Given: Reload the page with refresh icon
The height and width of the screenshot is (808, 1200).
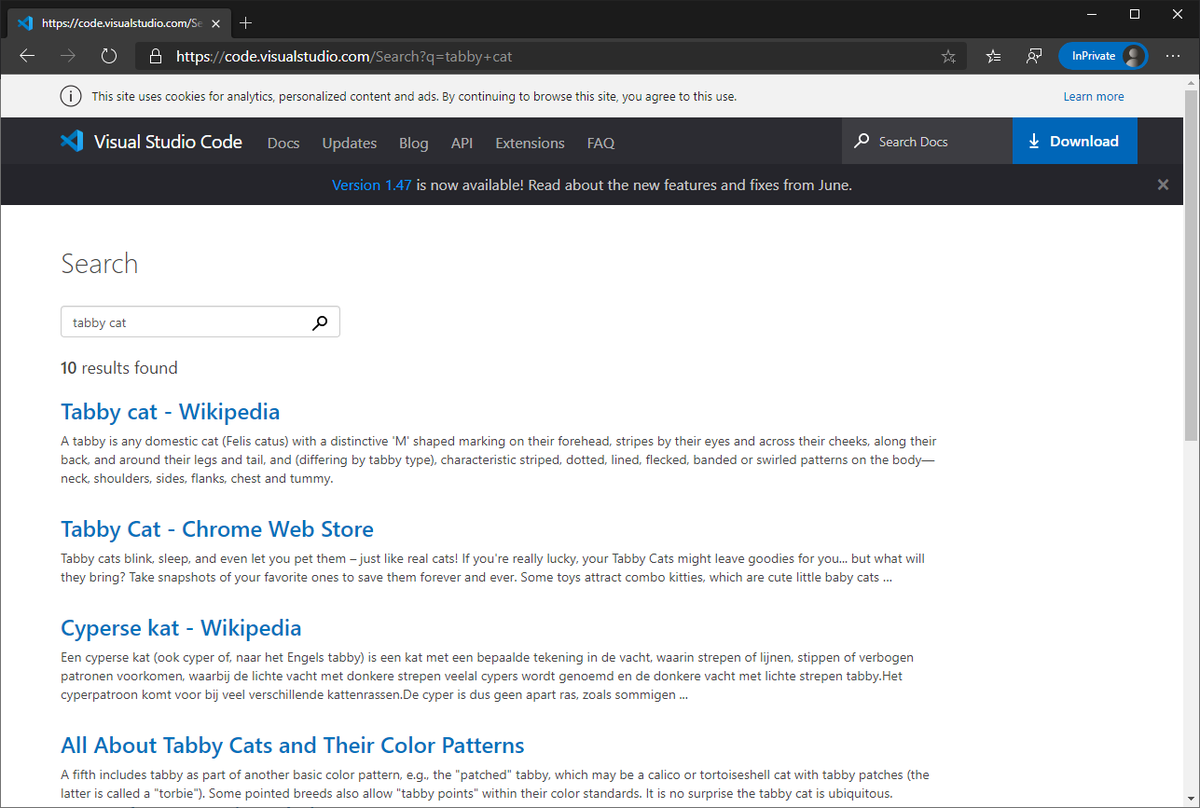Looking at the screenshot, I should (109, 56).
